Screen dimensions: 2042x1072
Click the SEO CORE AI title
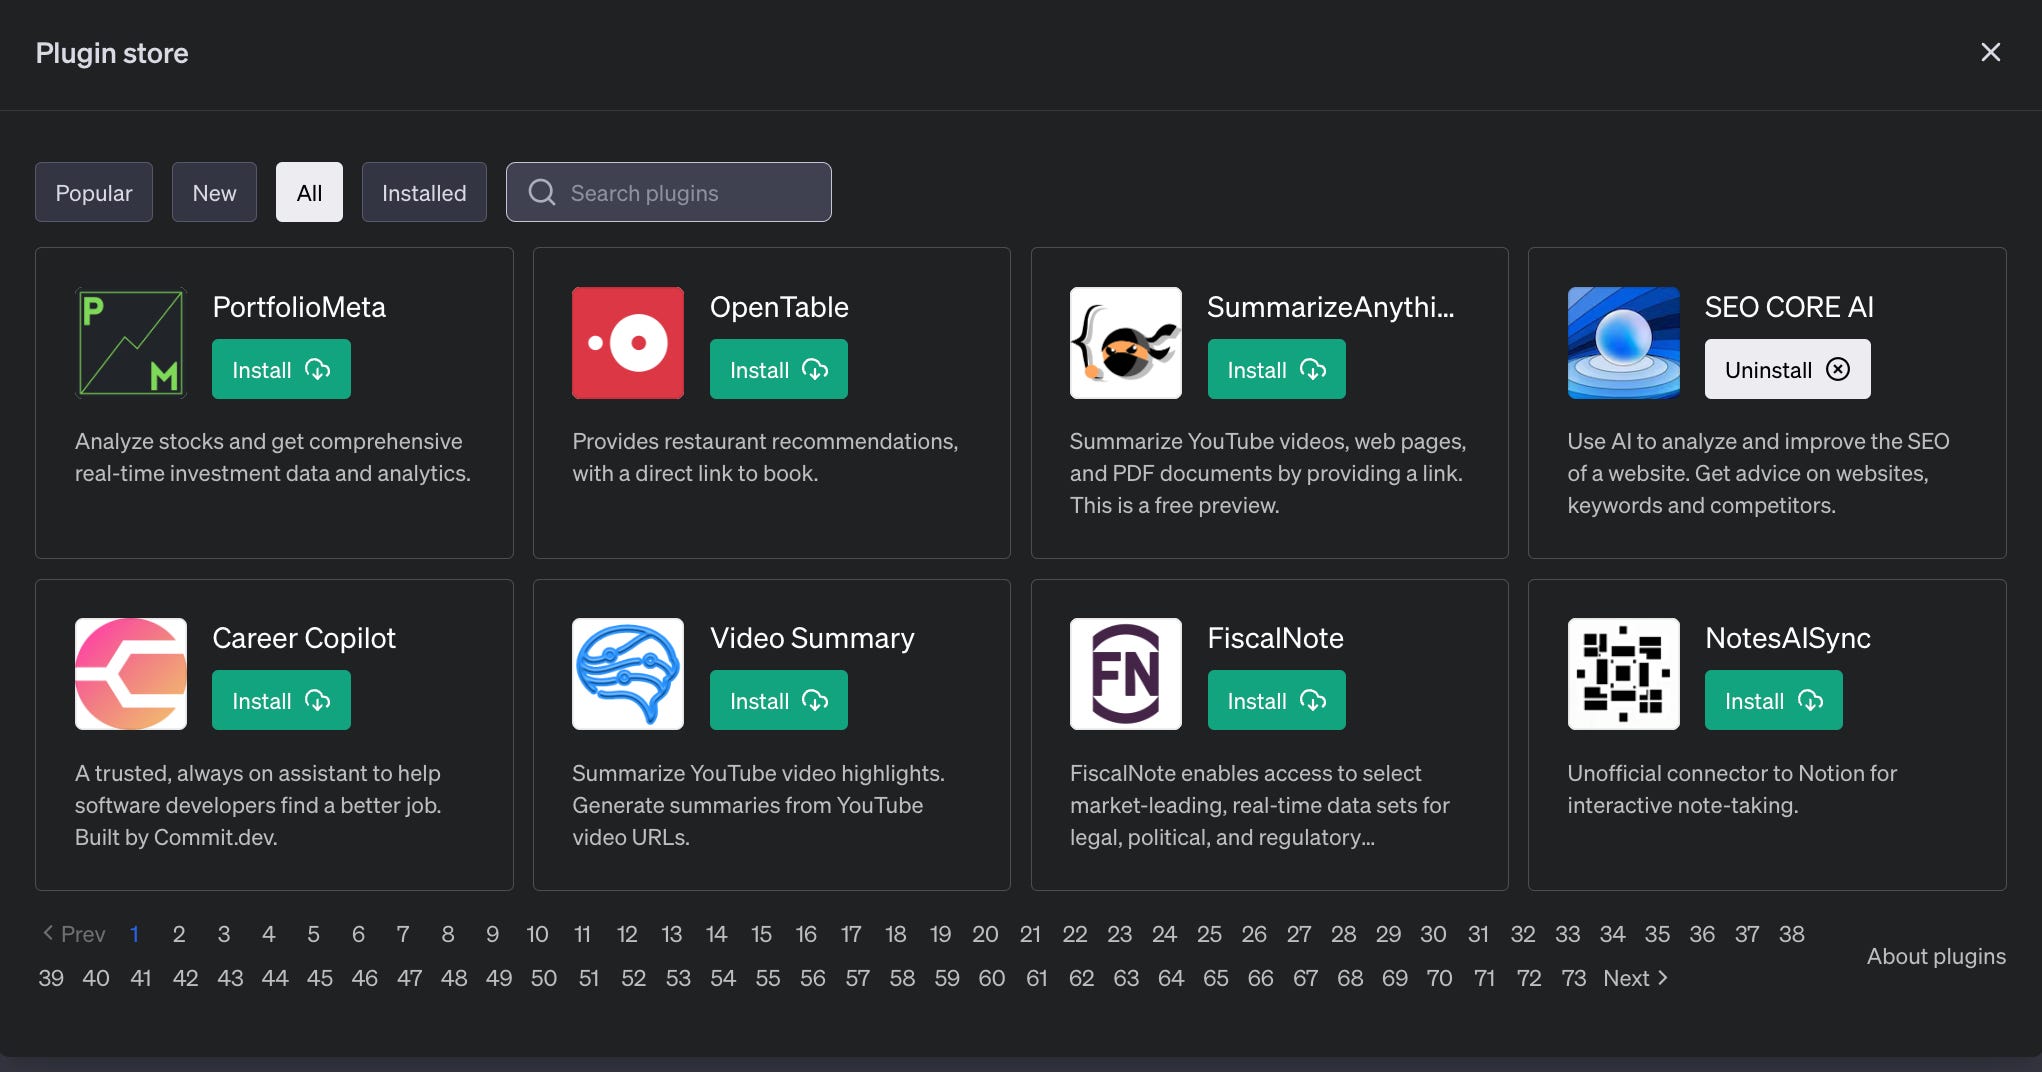tap(1789, 307)
